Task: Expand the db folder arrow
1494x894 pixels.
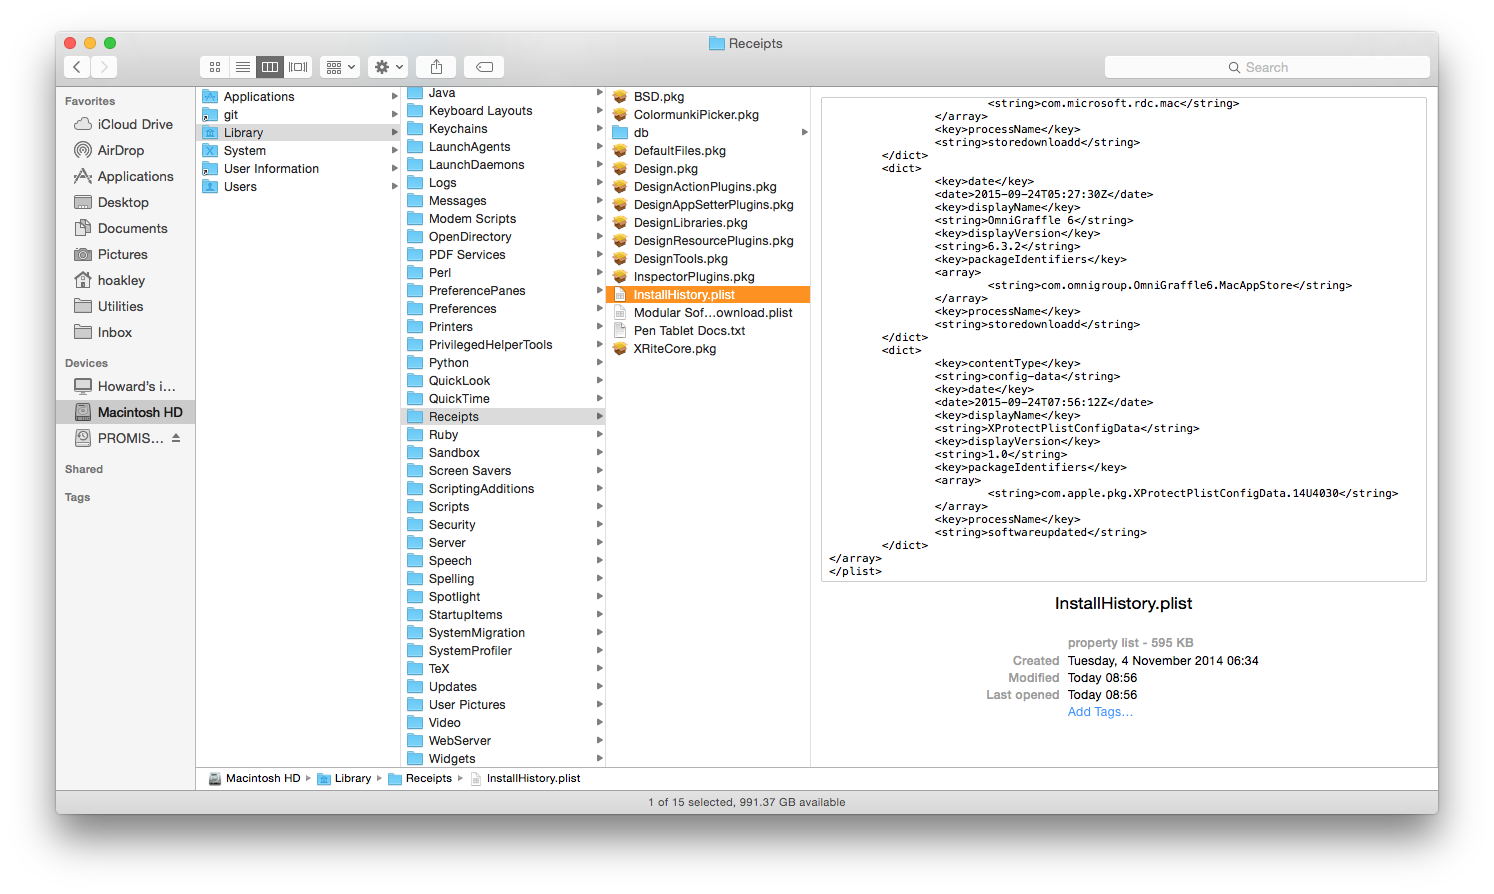Action: click(804, 132)
